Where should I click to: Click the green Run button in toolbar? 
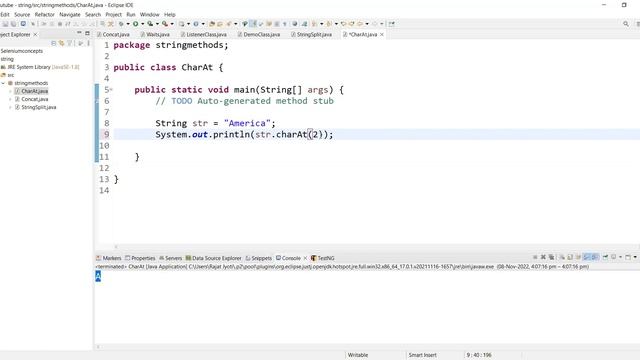pos(136,24)
